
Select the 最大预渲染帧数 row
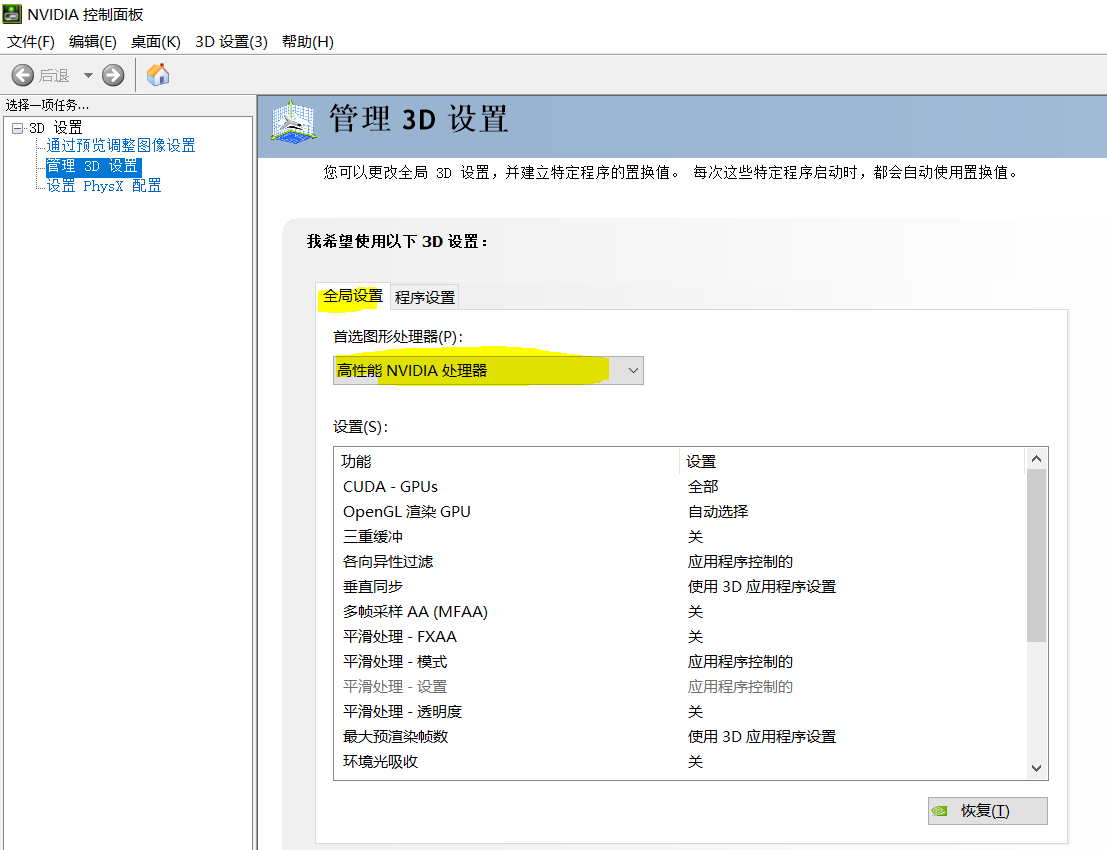[x=681, y=737]
